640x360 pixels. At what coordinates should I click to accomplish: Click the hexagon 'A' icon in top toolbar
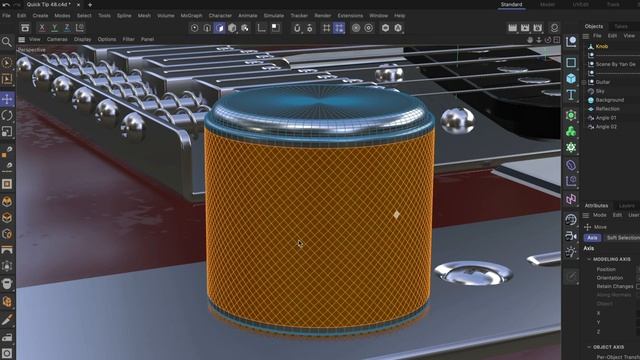point(398,28)
